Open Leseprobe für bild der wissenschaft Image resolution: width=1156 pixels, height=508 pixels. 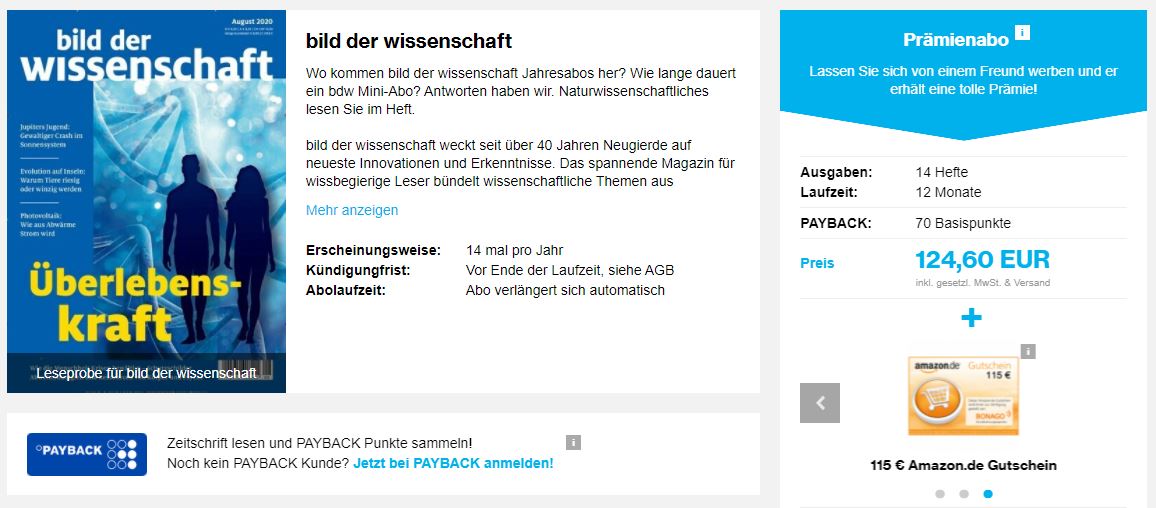pos(146,373)
